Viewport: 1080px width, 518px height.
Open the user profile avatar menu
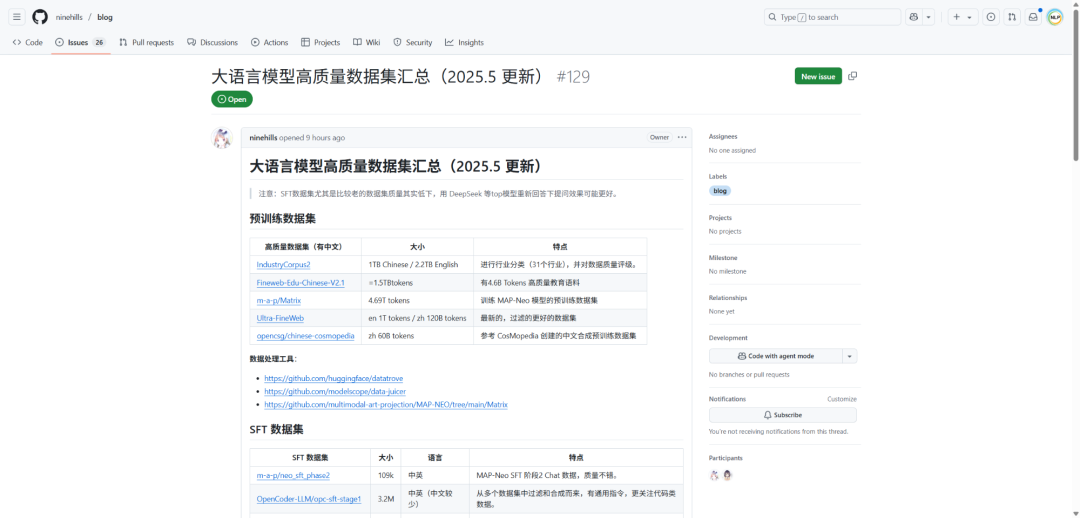pyautogui.click(x=1055, y=17)
